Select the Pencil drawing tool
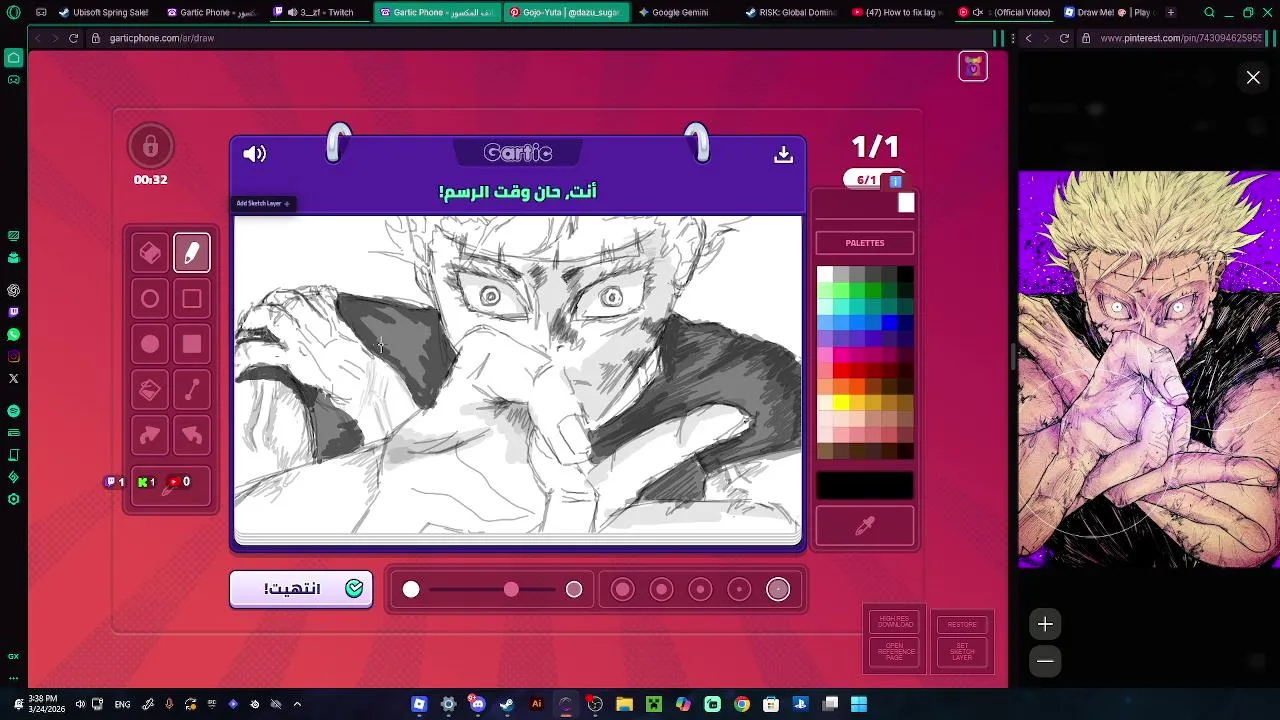 tap(192, 253)
